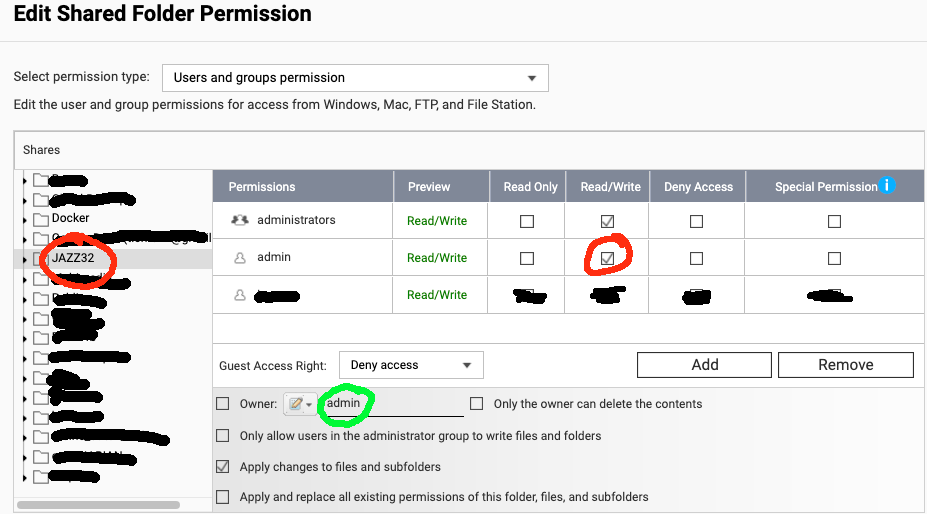Screen dimensions: 927x514
Task: Check Deny Access for admin user
Action: point(696,258)
